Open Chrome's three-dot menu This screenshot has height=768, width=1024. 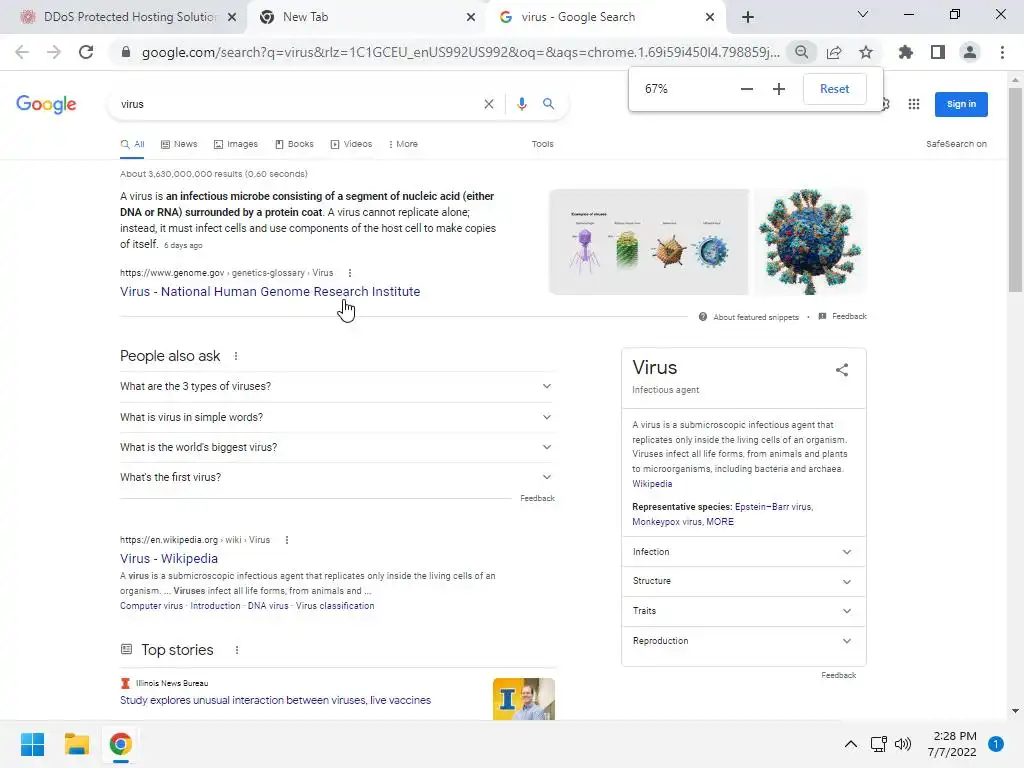(x=1002, y=52)
